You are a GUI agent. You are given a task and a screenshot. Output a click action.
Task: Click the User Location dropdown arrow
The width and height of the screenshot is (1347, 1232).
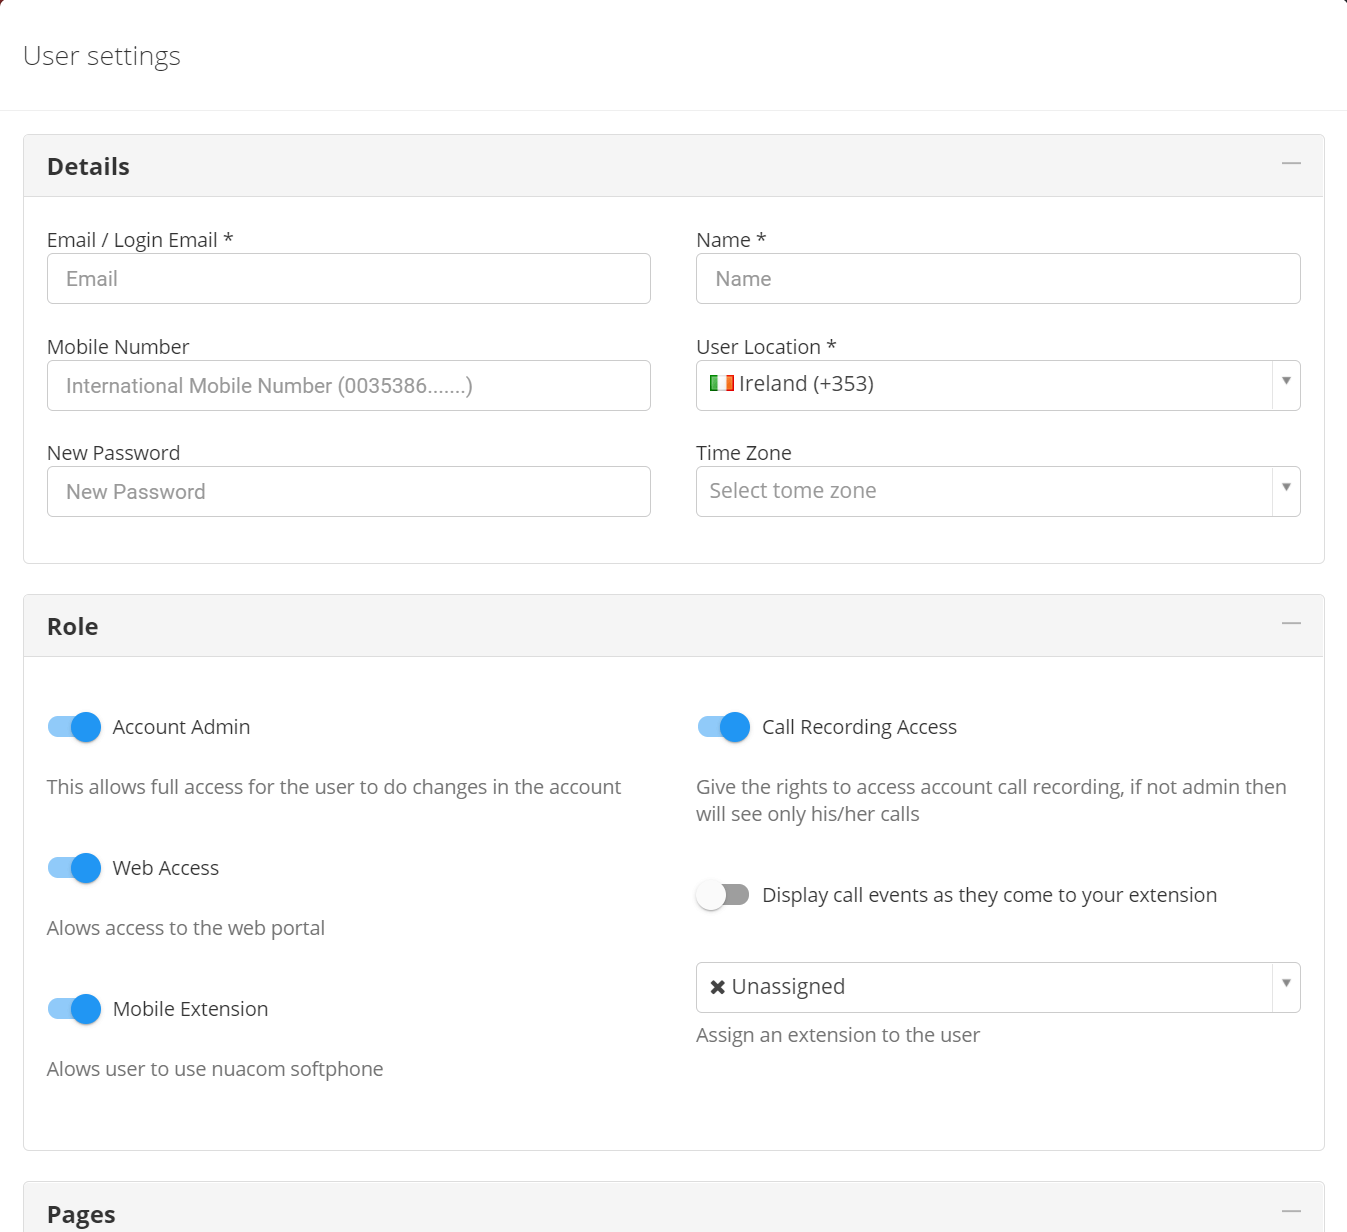click(x=1286, y=381)
